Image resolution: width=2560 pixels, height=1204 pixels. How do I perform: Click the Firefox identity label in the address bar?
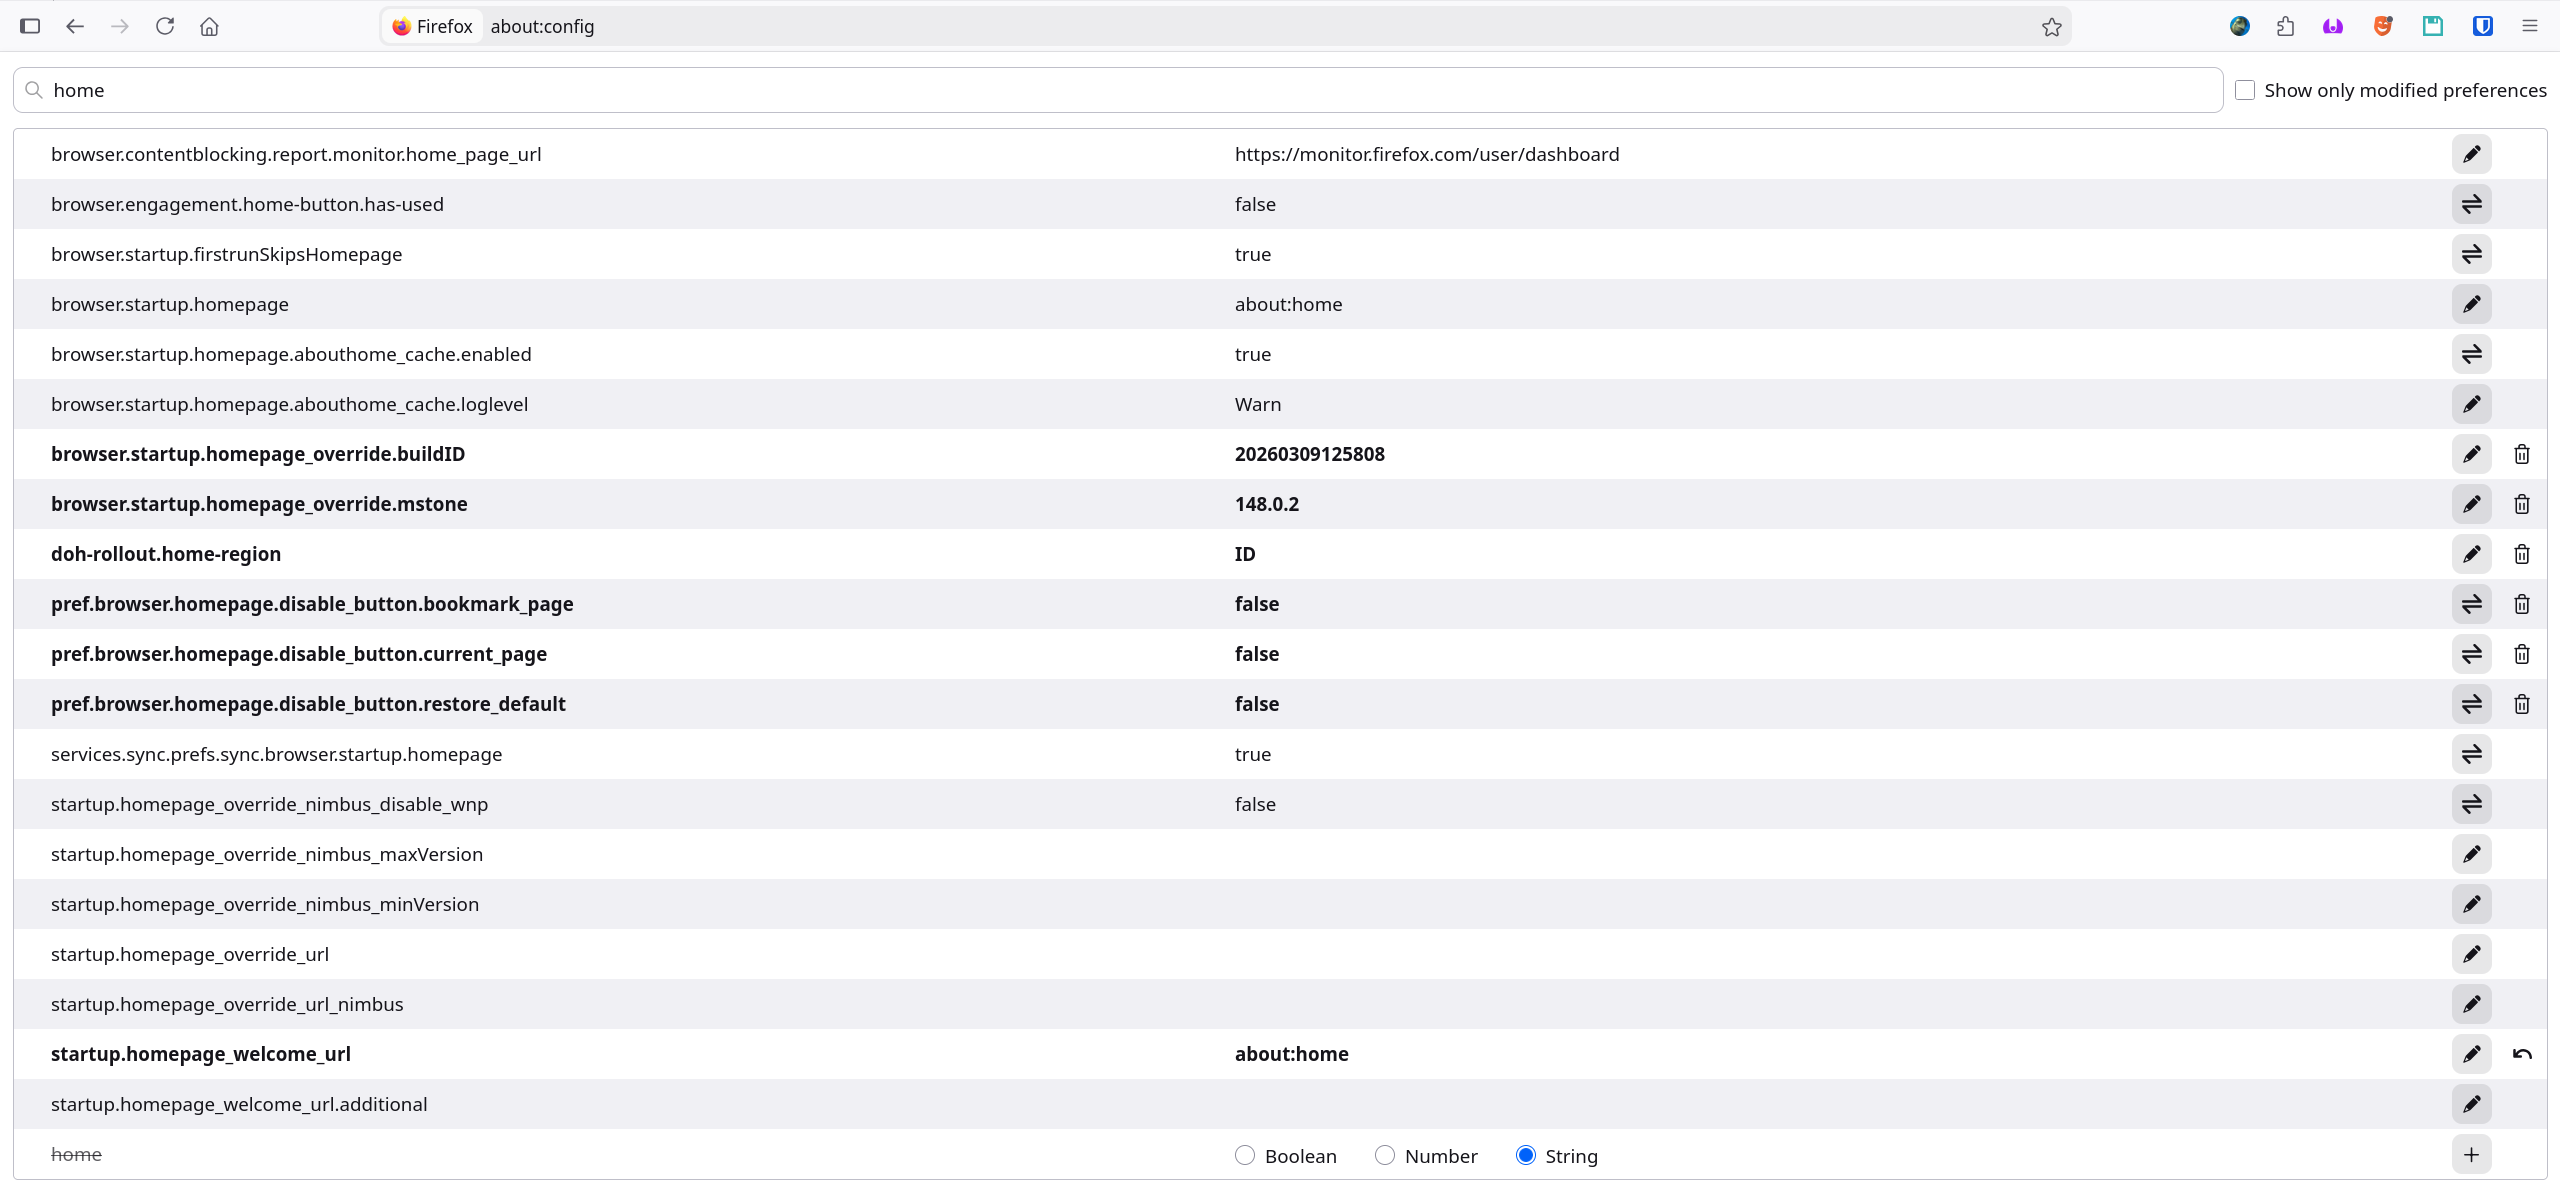pyautogui.click(x=432, y=27)
